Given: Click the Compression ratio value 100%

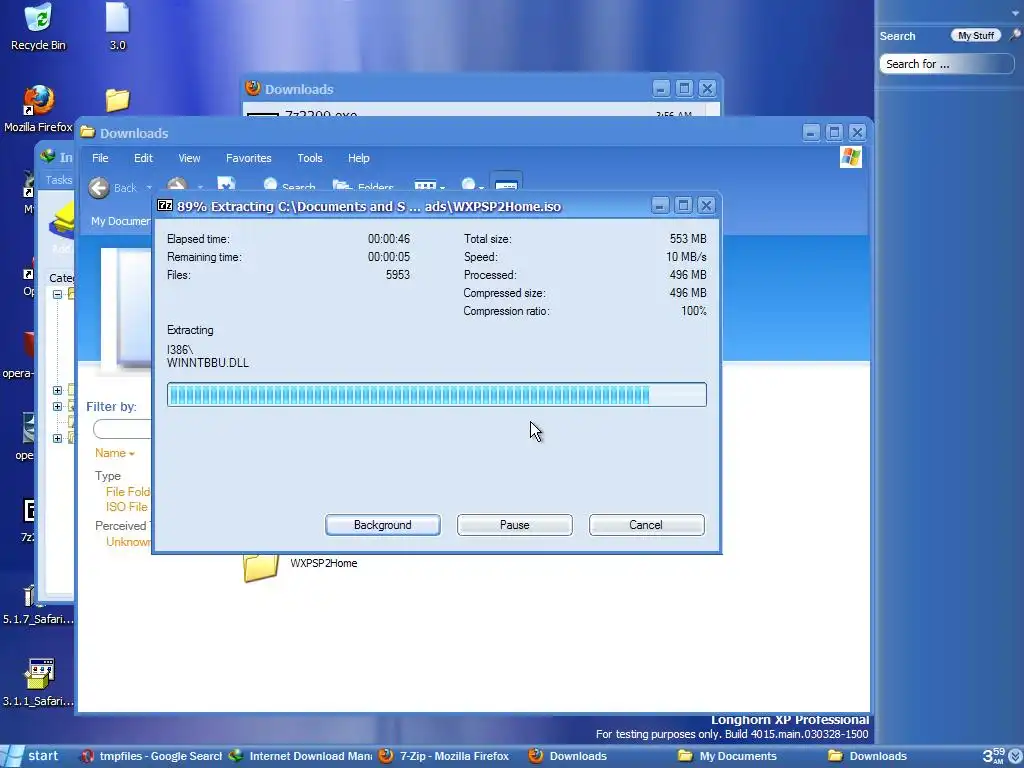Looking at the screenshot, I should tap(694, 311).
